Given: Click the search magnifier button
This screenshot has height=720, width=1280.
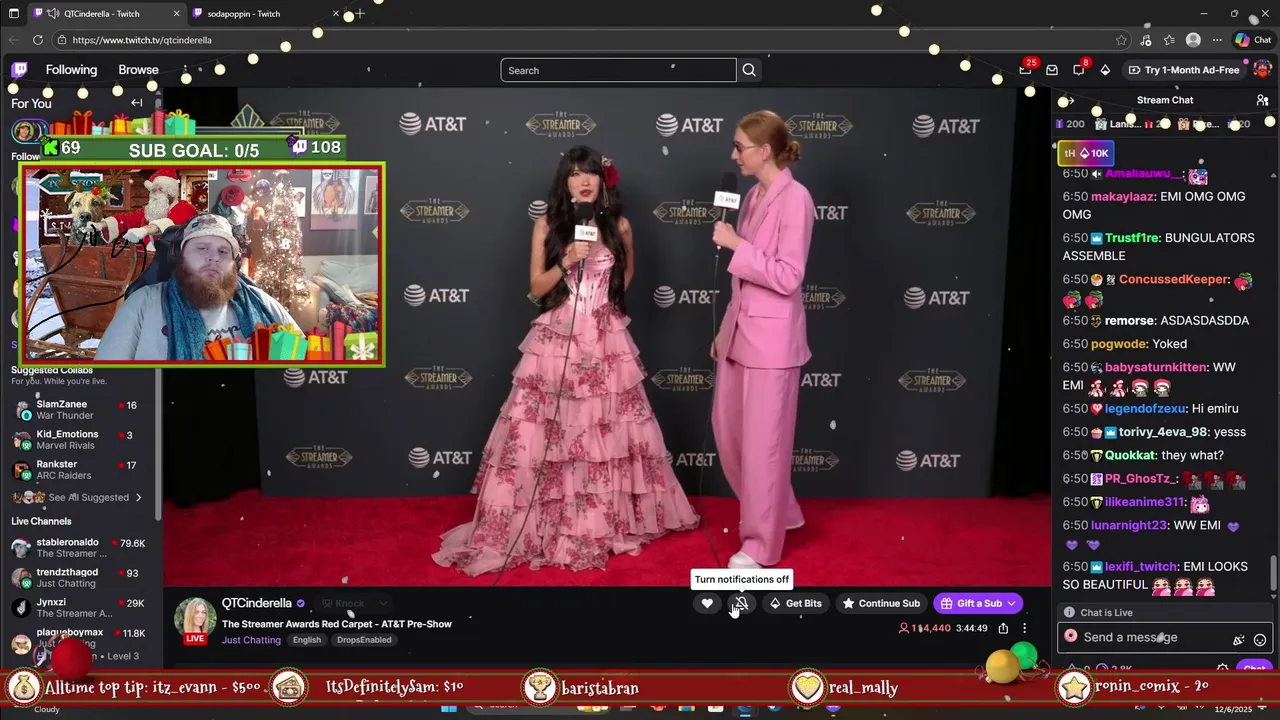Looking at the screenshot, I should pos(749,70).
